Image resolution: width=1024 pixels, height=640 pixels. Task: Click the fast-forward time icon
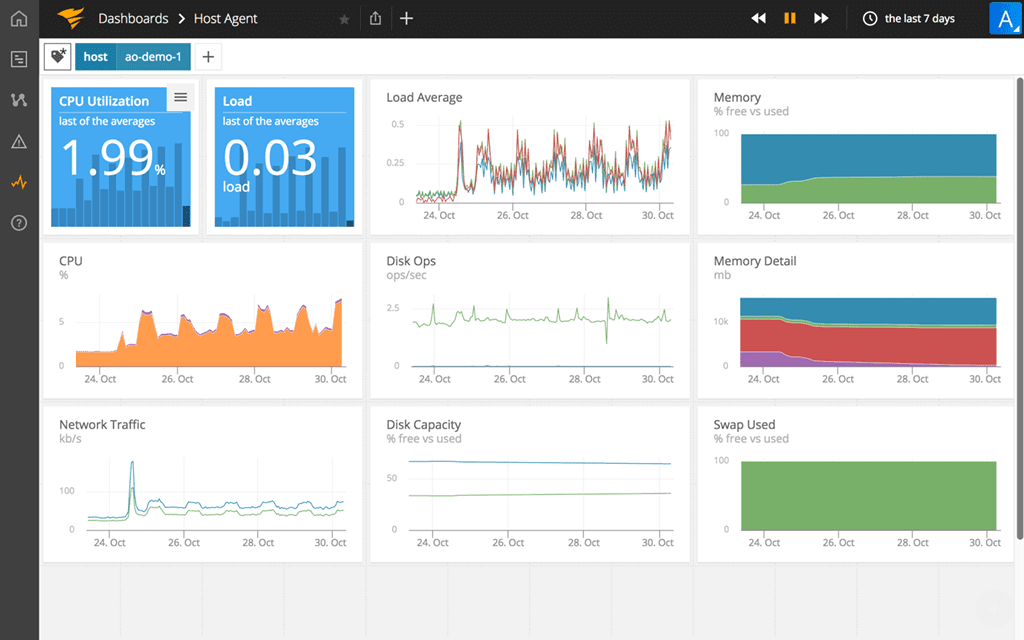coord(822,18)
